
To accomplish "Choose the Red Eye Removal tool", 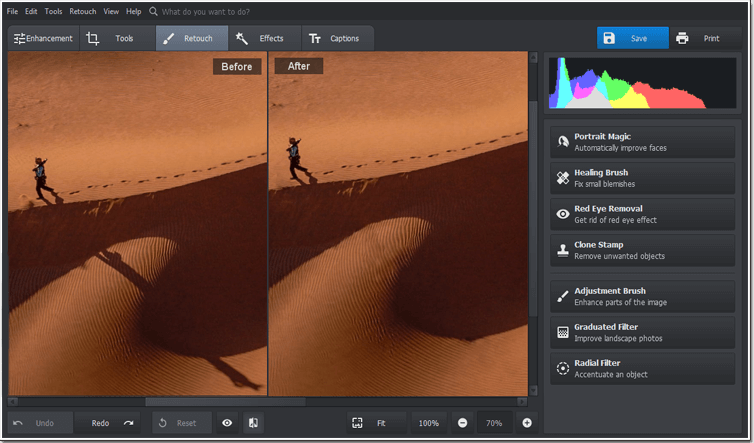I will (x=642, y=214).
